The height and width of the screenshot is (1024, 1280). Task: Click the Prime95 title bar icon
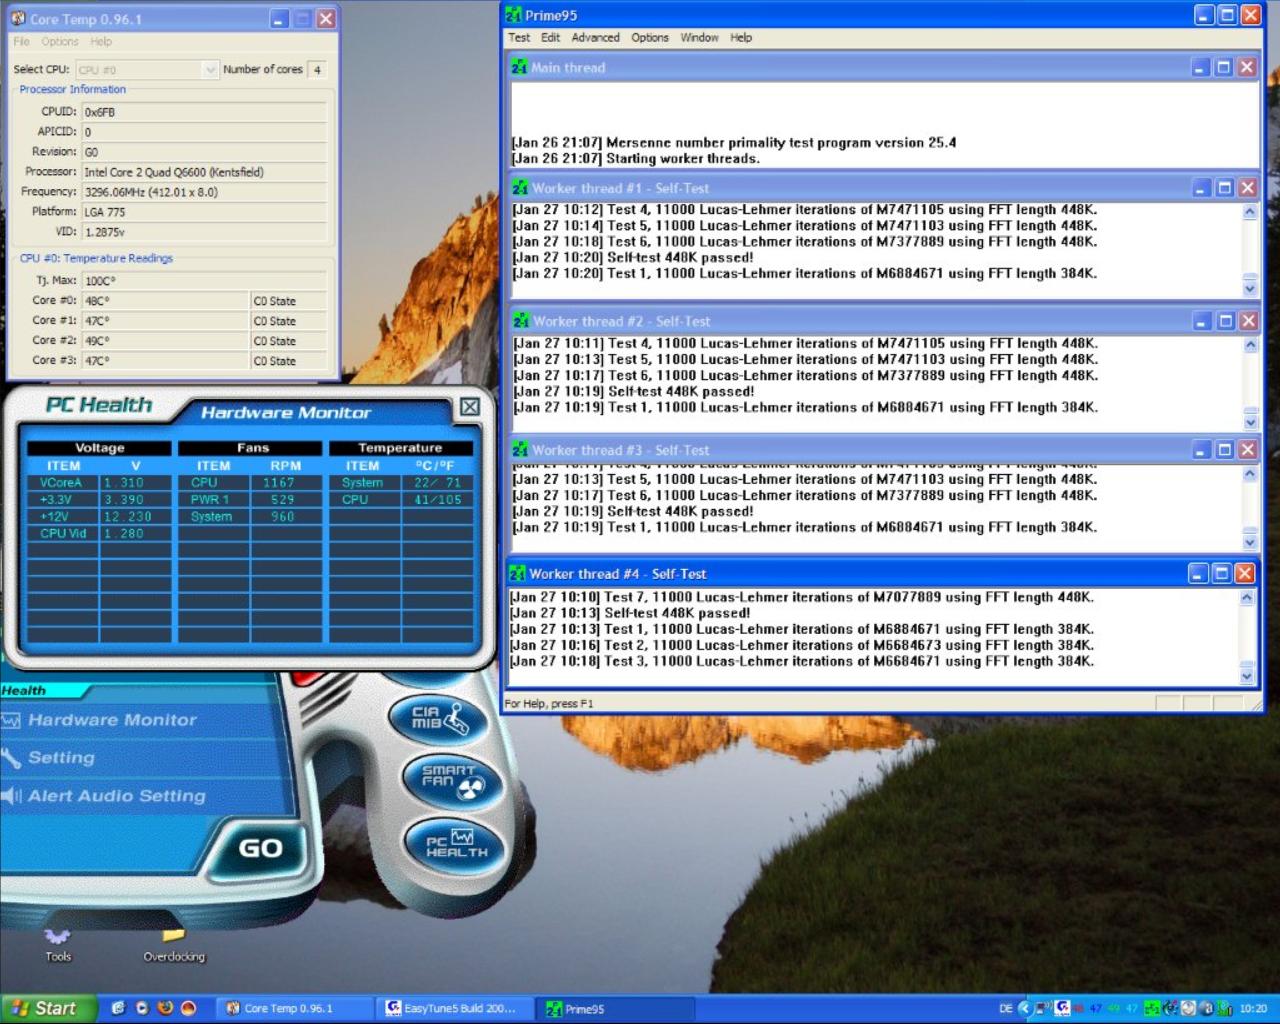pyautogui.click(x=514, y=15)
